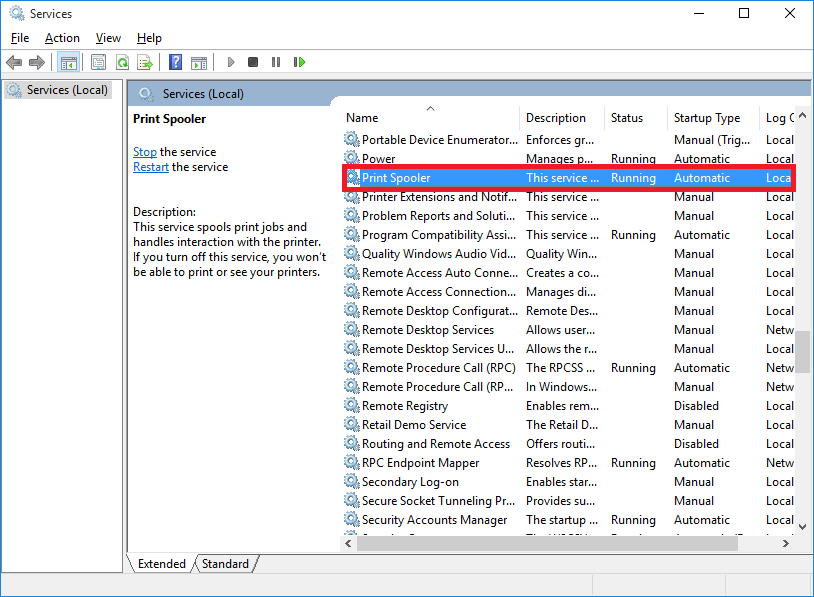The height and width of the screenshot is (597, 814).
Task: Open Properties via the toolbar icon
Action: point(99,62)
